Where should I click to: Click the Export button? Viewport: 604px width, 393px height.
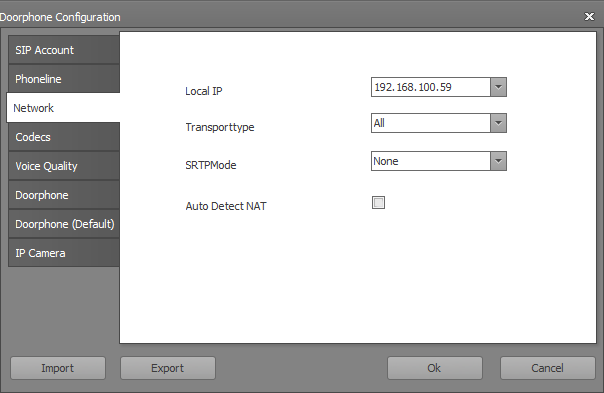click(x=168, y=368)
